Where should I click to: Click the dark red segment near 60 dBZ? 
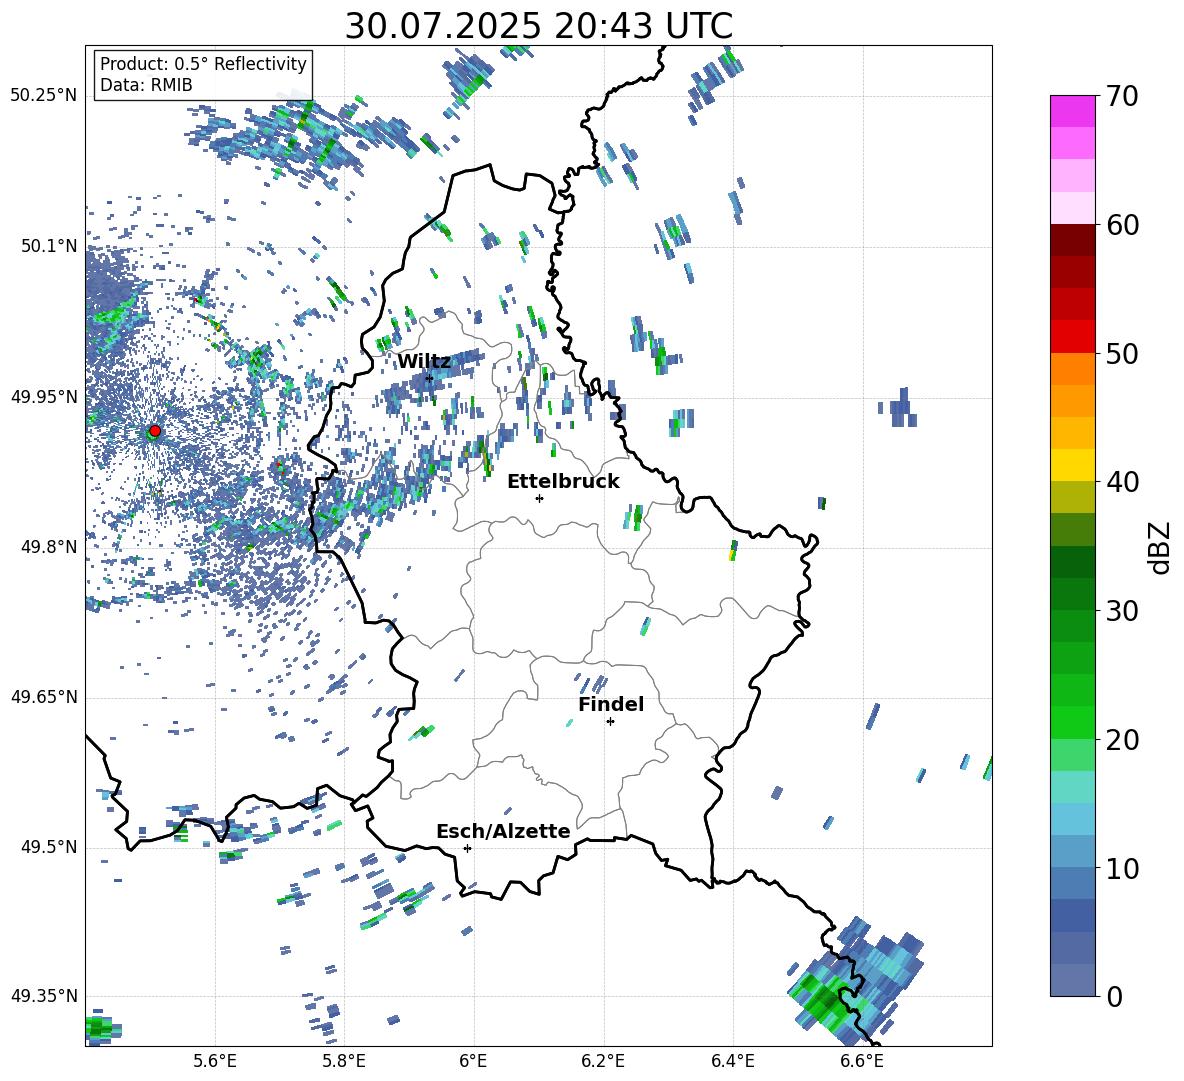[x=1072, y=240]
